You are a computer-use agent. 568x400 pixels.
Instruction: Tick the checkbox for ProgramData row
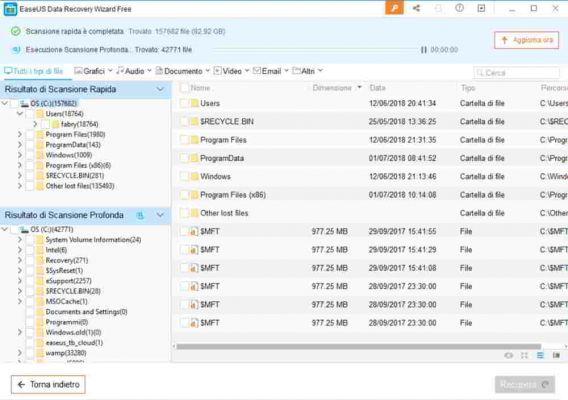point(184,158)
